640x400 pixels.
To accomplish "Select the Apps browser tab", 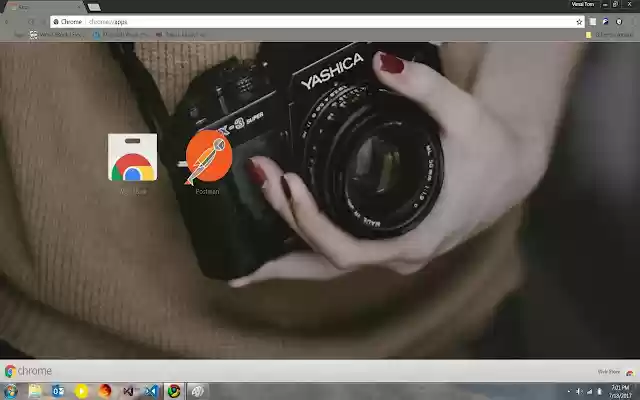I will click(x=44, y=7).
